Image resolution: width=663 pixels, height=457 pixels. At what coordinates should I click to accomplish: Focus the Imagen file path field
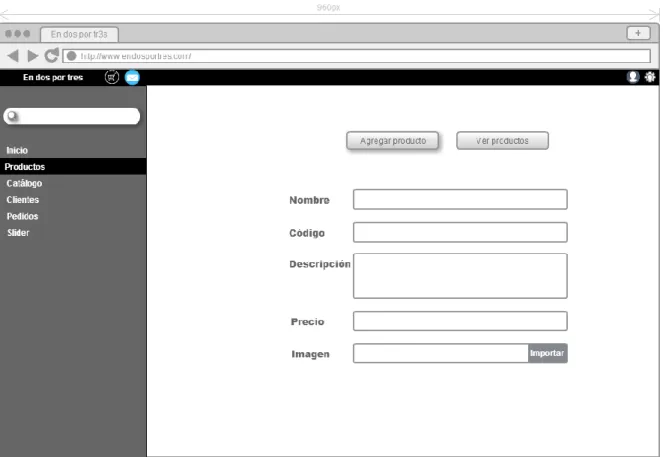(x=441, y=353)
